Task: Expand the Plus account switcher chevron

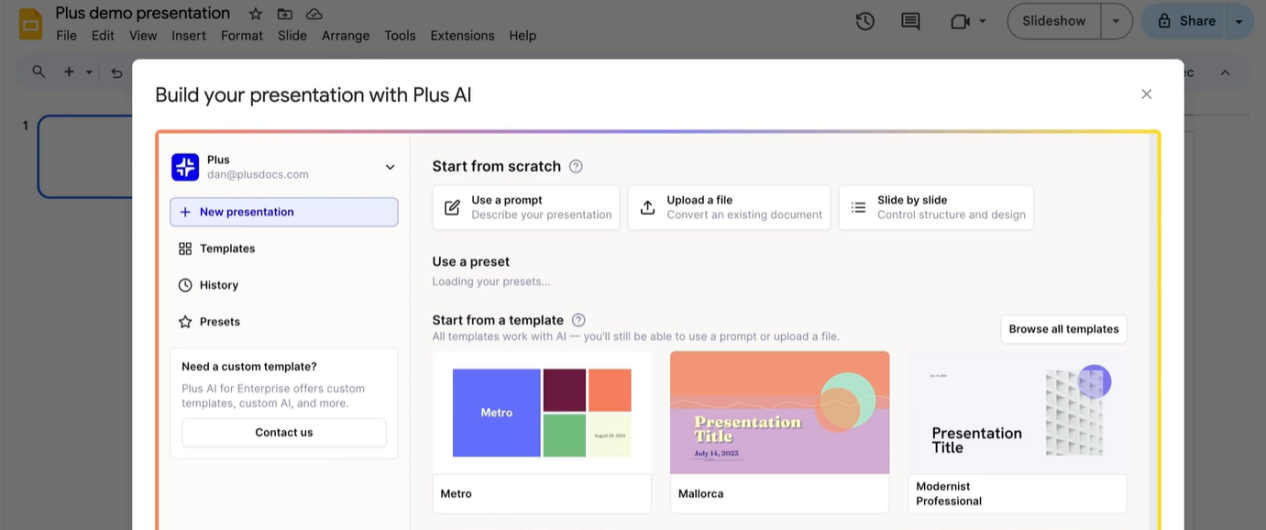Action: click(390, 167)
